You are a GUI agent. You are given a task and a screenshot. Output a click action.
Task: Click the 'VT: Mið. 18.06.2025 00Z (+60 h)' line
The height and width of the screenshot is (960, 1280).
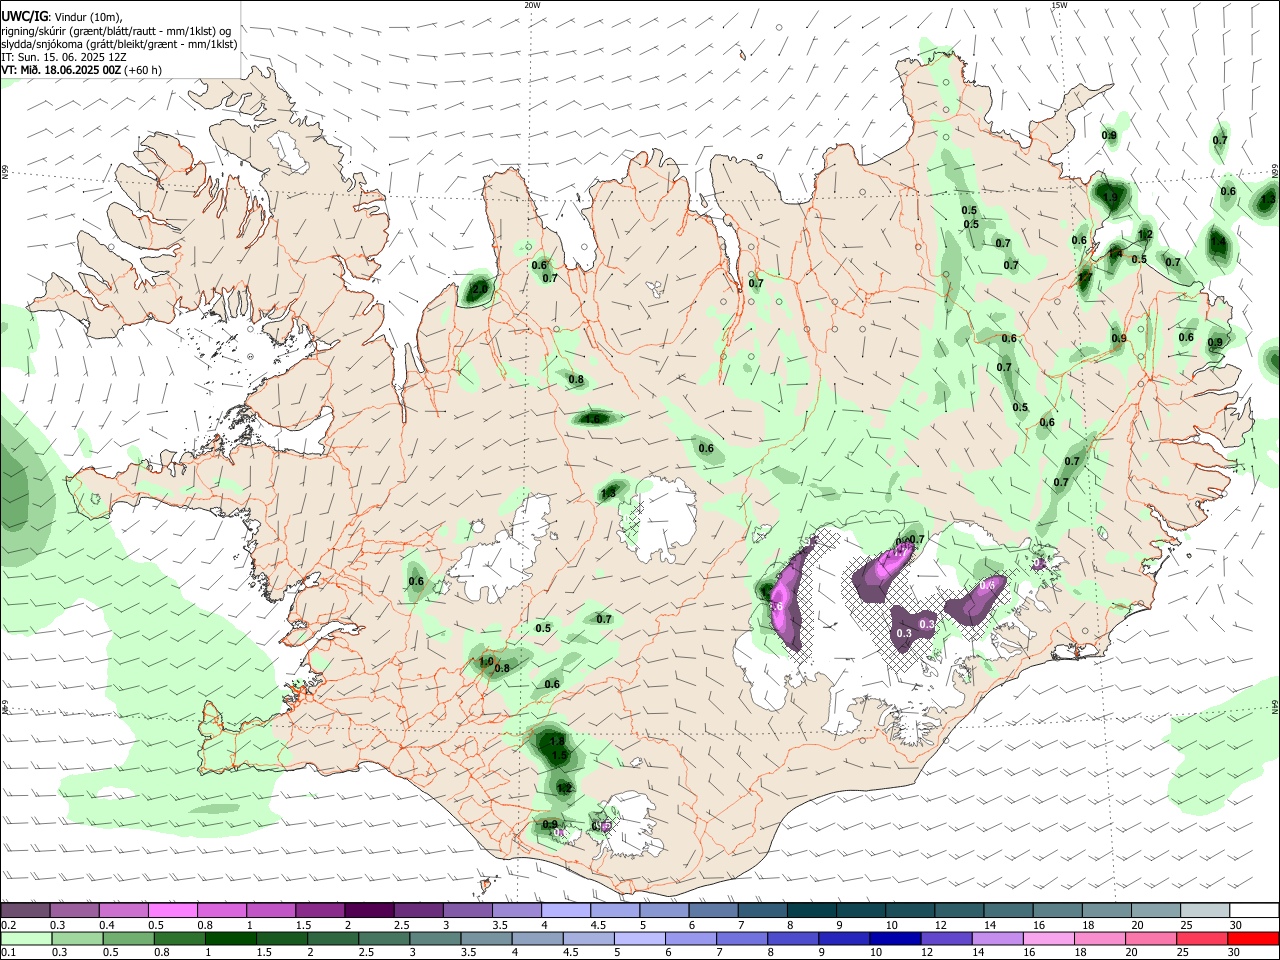[x=81, y=70]
